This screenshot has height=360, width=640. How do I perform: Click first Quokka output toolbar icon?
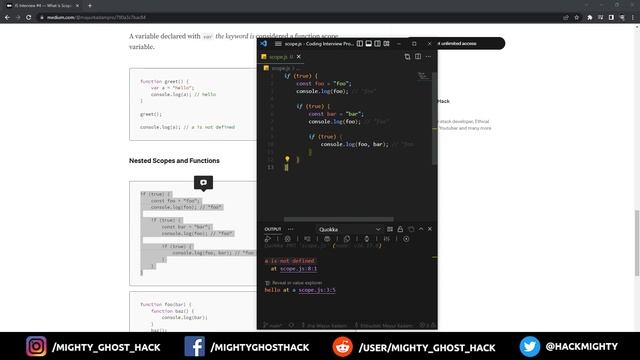(268, 239)
